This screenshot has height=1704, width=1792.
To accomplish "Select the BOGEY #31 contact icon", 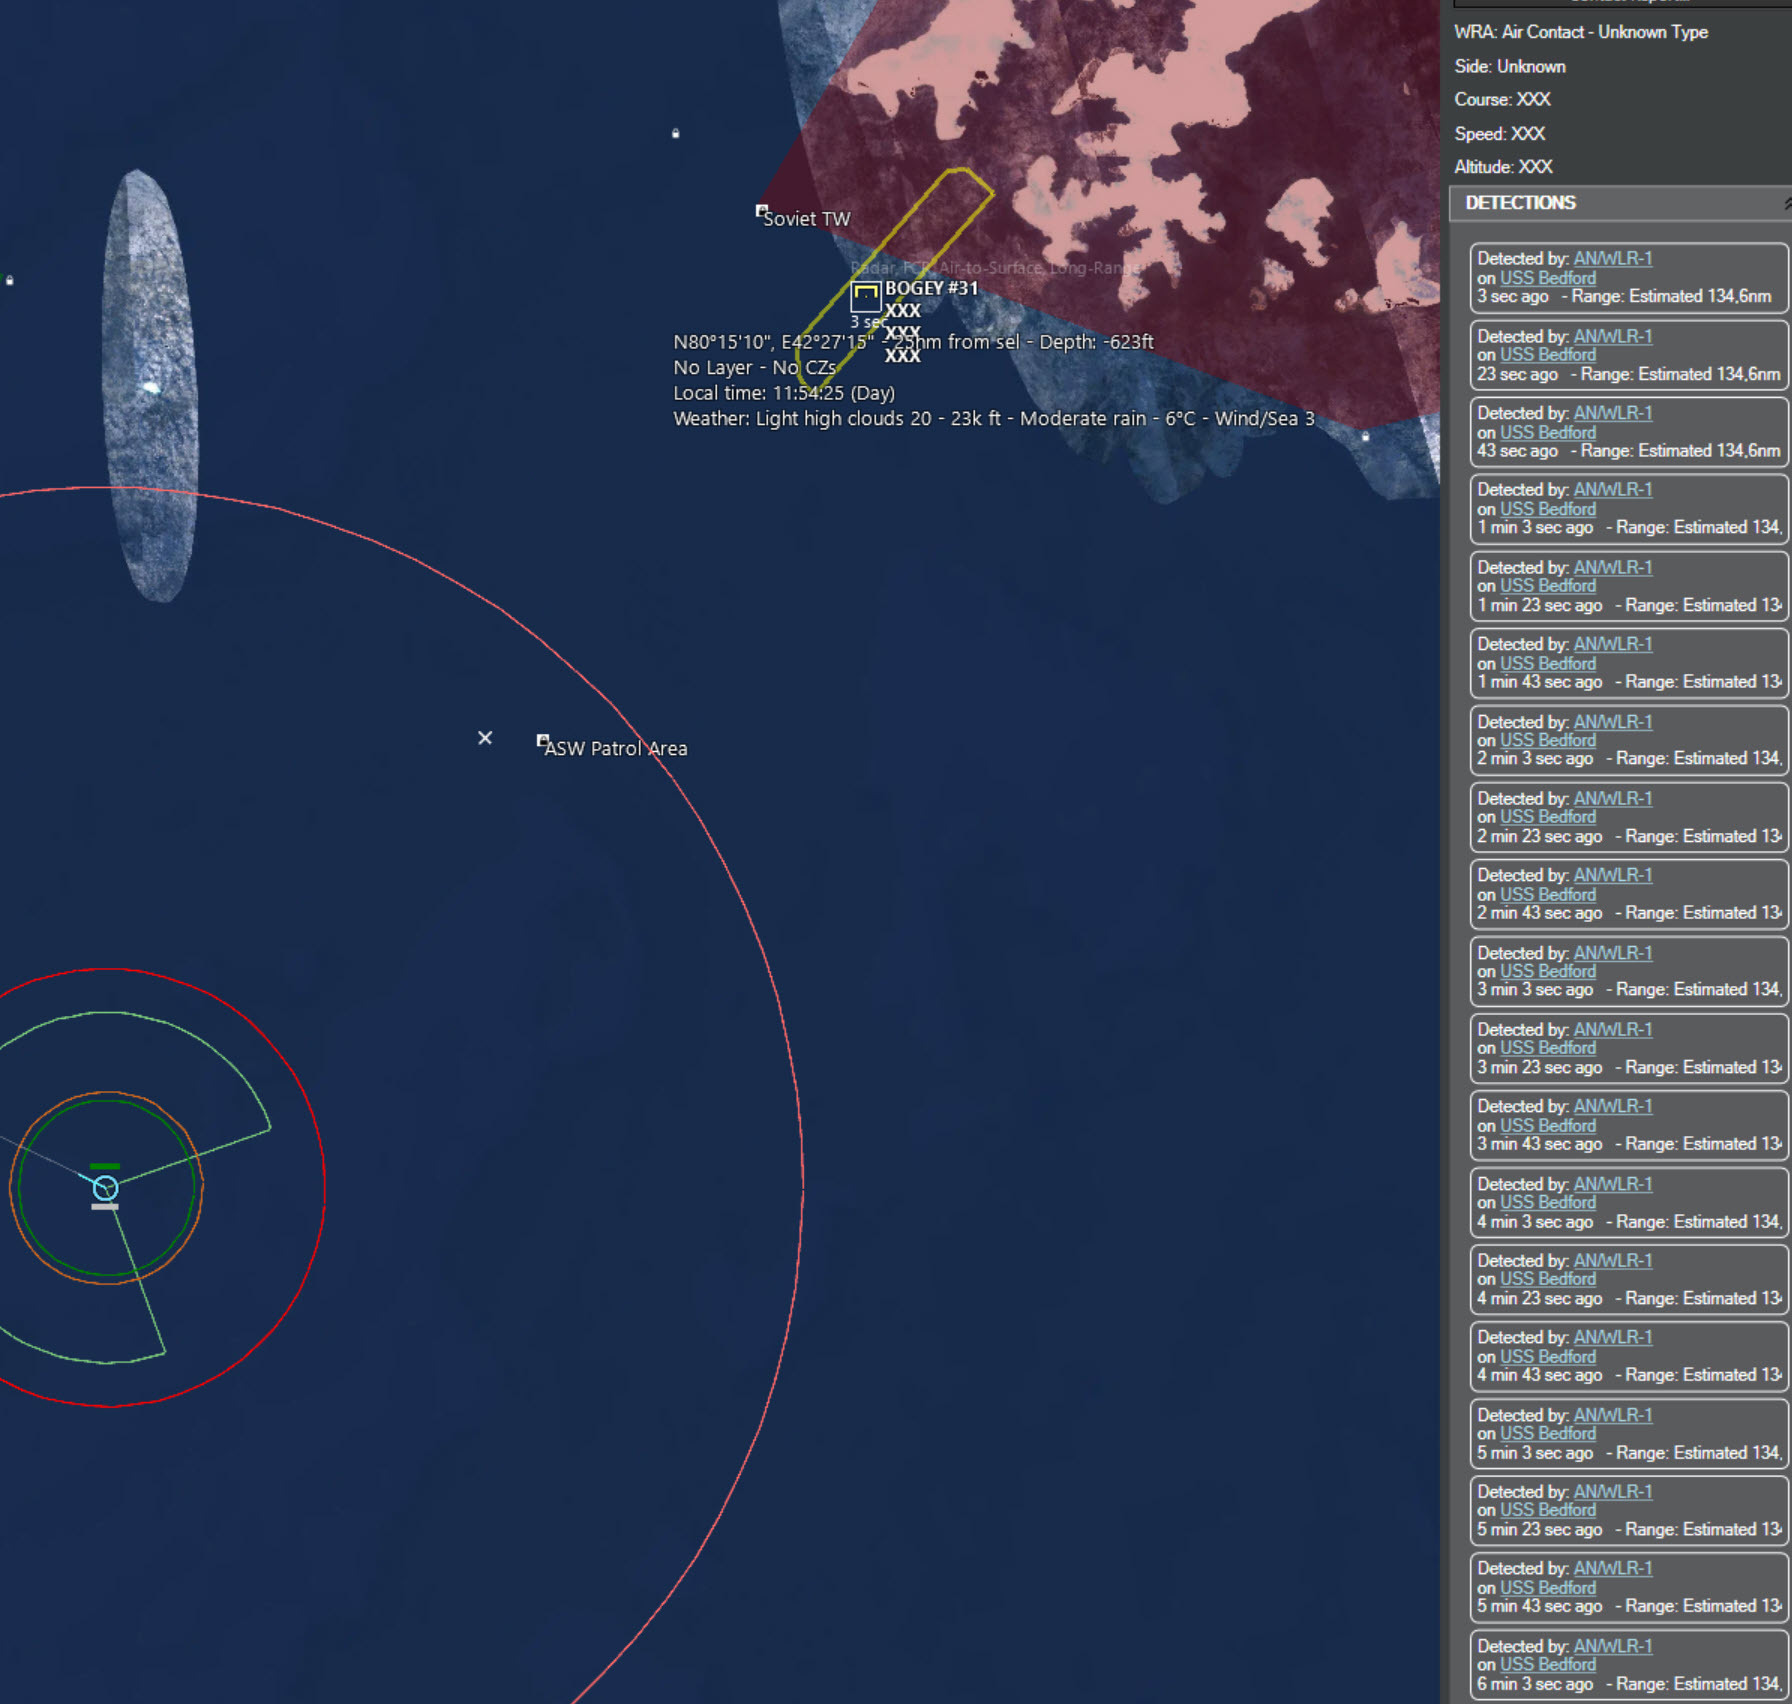I will point(865,296).
